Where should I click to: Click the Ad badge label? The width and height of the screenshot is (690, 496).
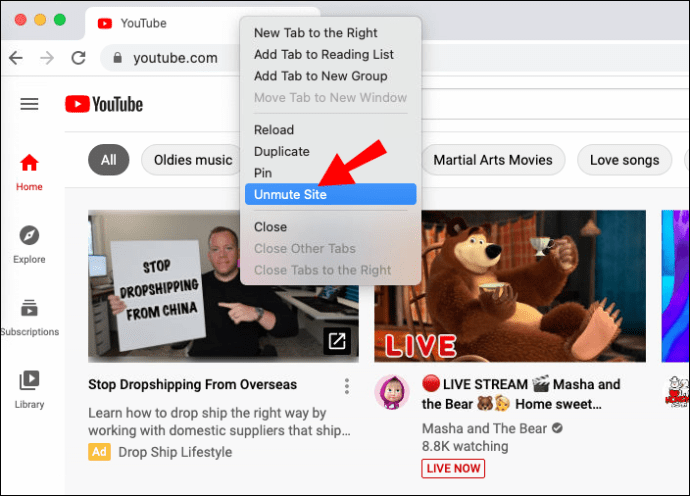(99, 452)
